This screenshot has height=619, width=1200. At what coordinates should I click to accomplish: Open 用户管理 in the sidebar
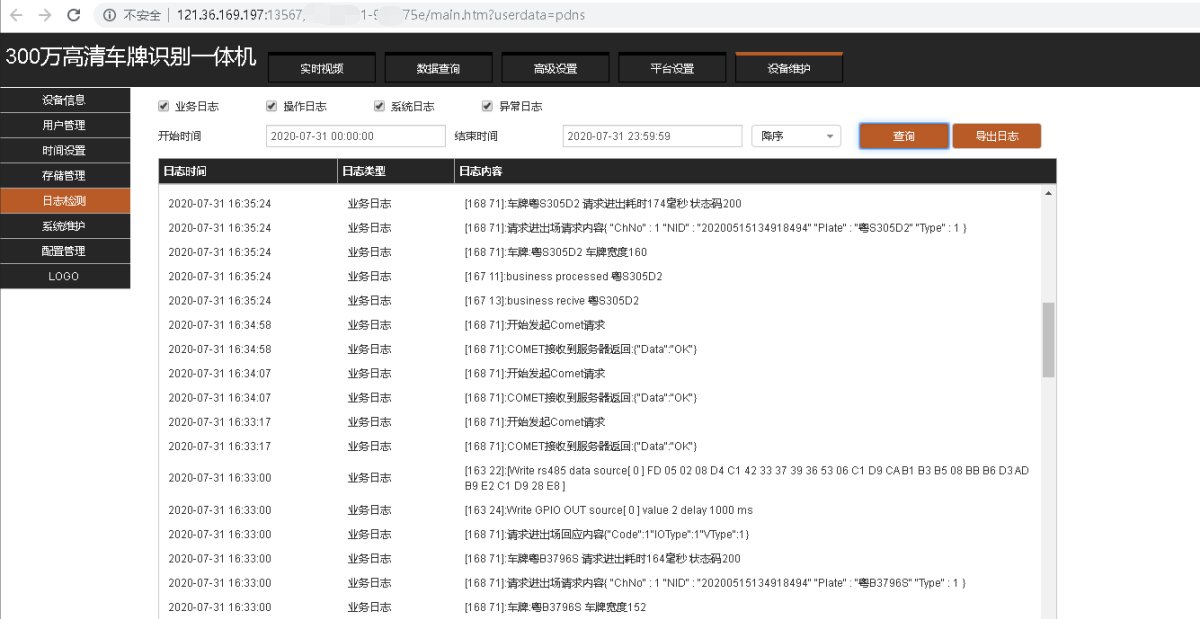tap(65, 125)
